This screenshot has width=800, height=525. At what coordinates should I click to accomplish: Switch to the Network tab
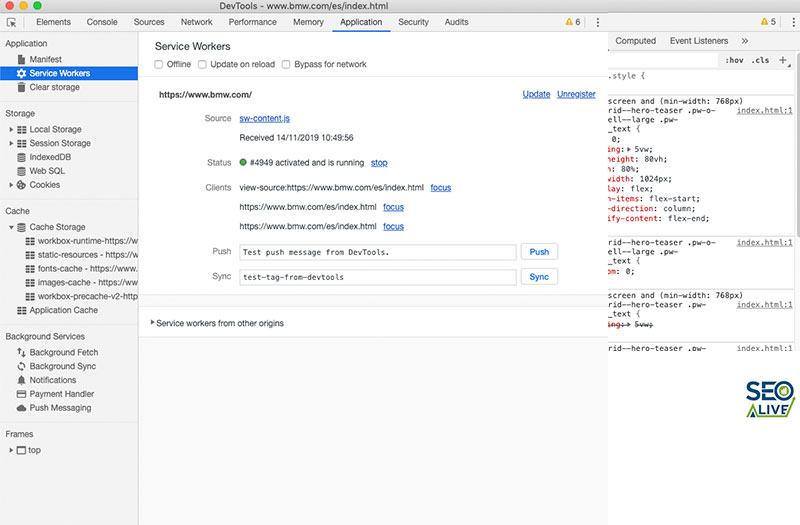[196, 22]
